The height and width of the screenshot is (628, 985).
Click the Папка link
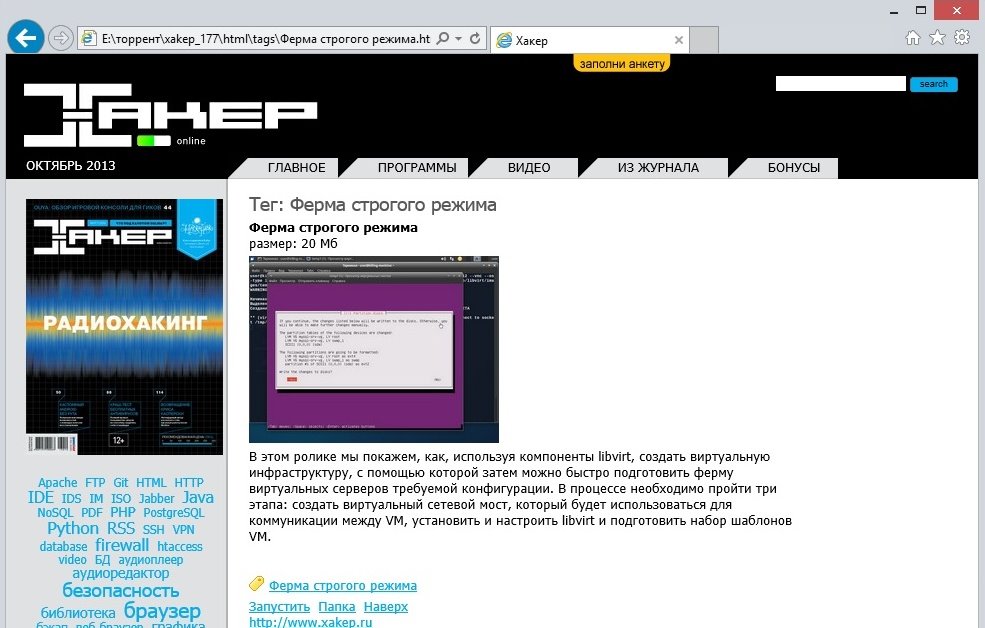337,607
